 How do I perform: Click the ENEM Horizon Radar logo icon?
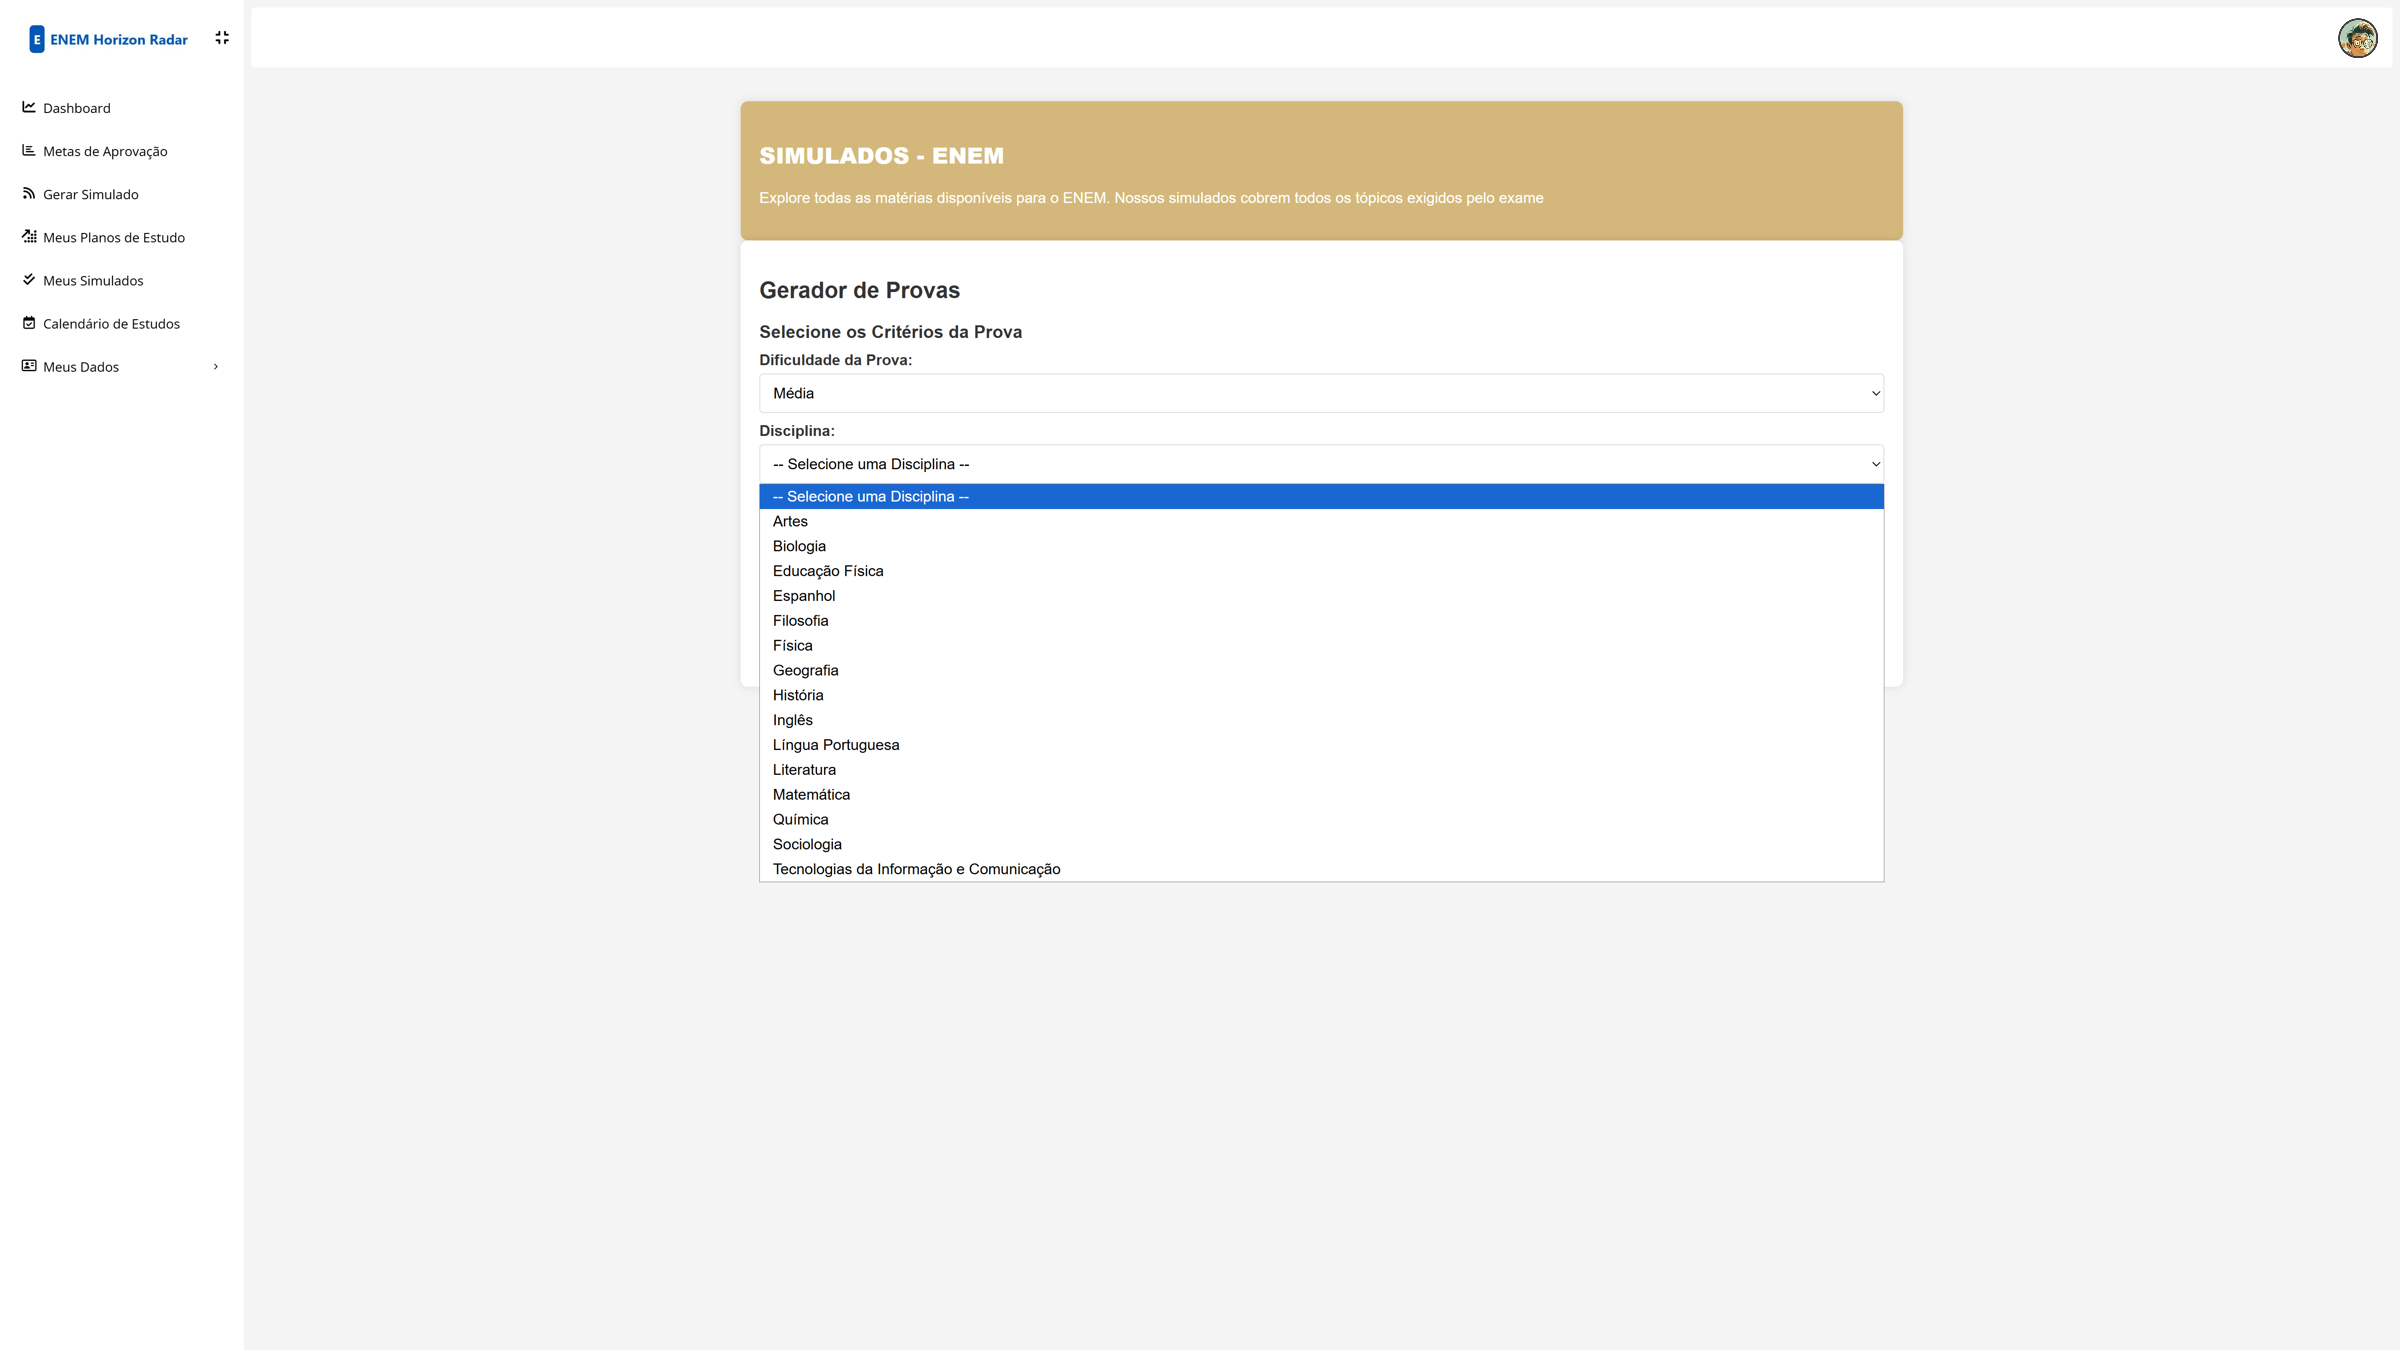37,39
